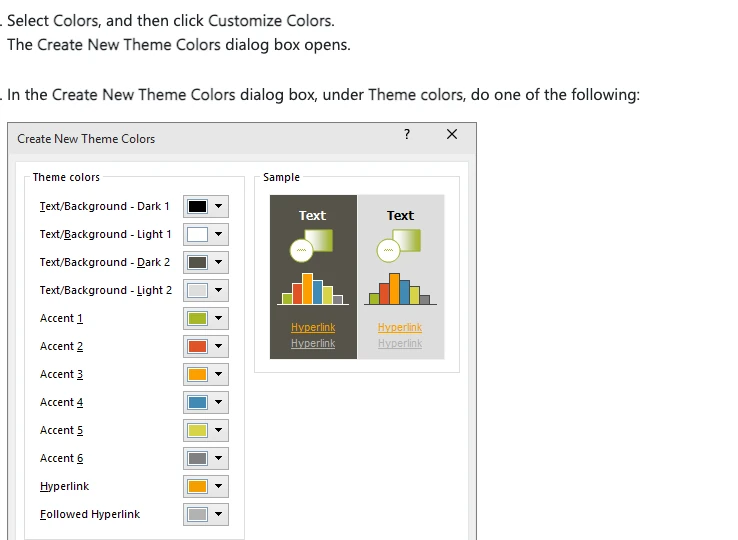Open the Text/Background - Dark 2 dropdown arrow
This screenshot has height=540, width=738.
pos(218,262)
